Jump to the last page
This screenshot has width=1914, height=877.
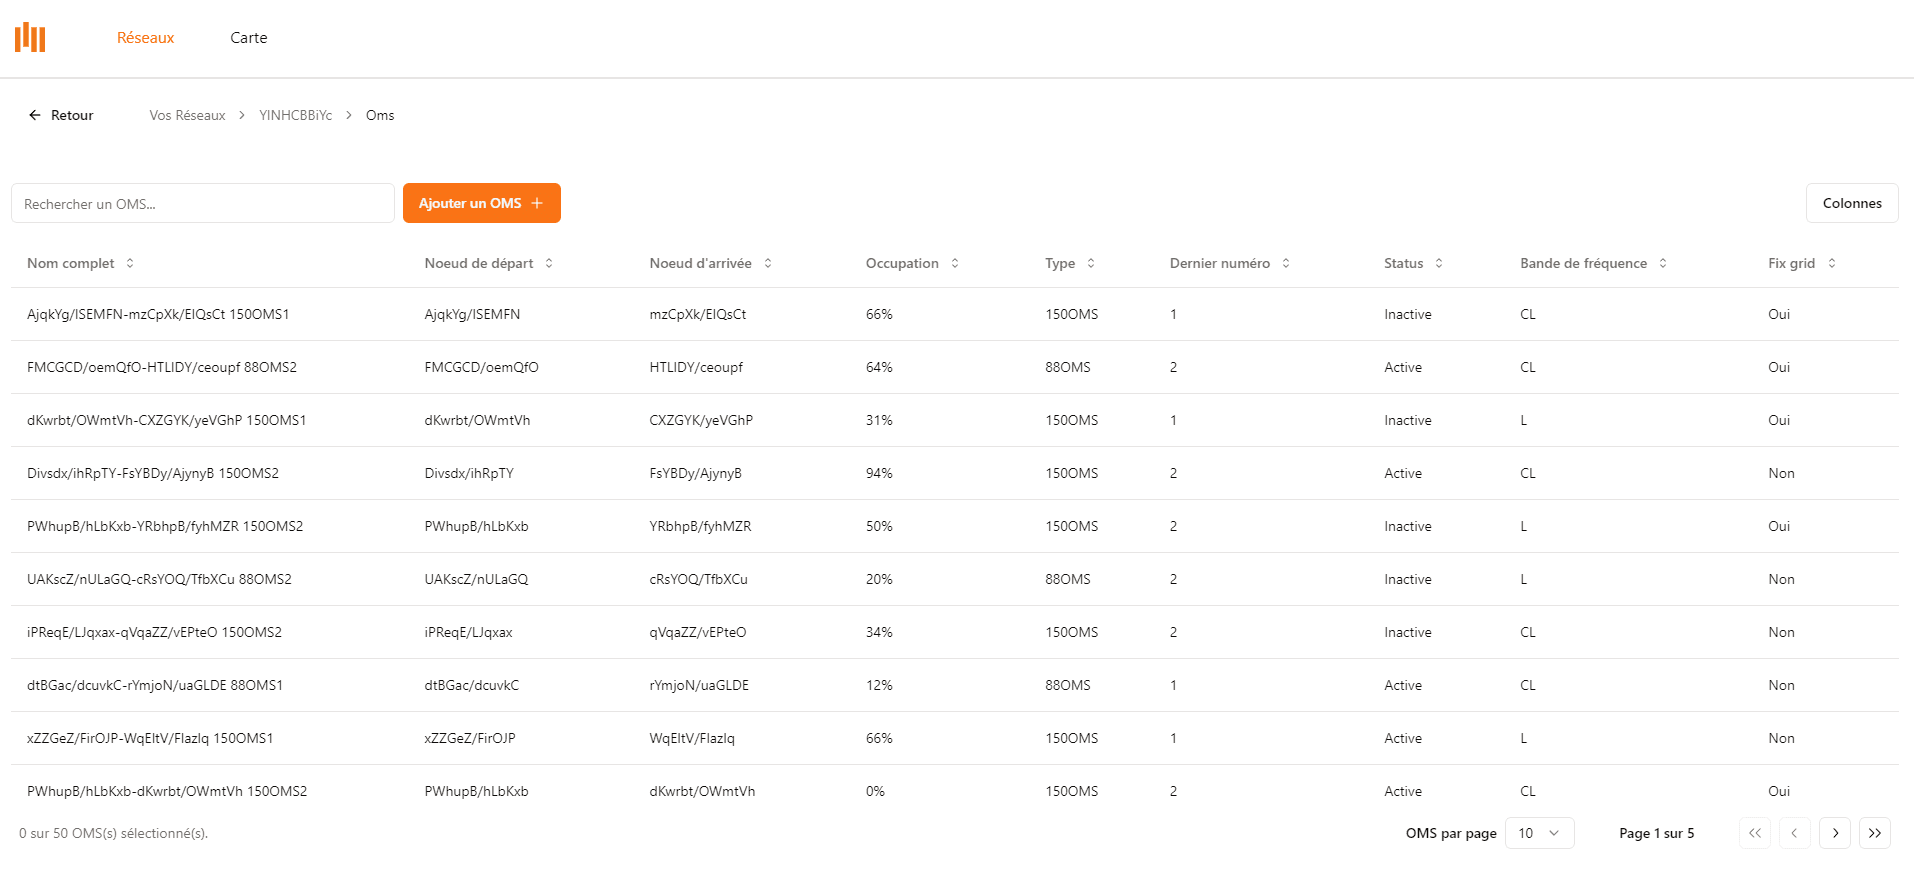coord(1875,833)
